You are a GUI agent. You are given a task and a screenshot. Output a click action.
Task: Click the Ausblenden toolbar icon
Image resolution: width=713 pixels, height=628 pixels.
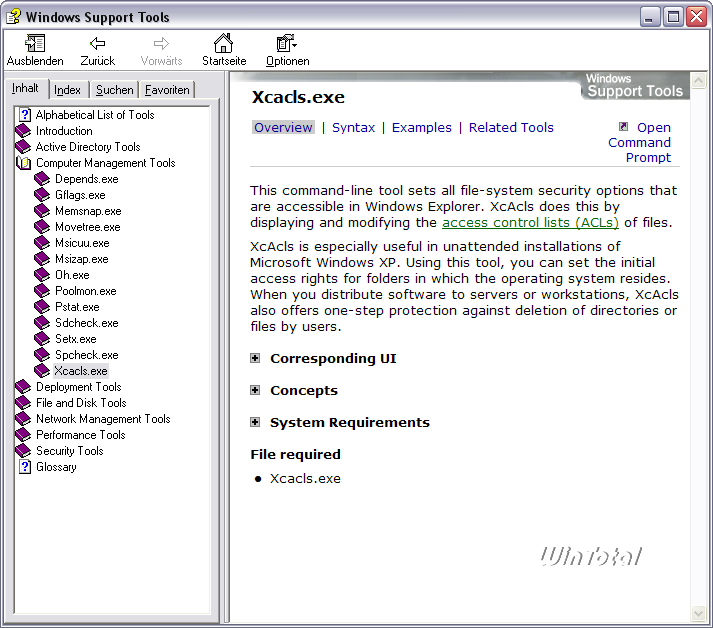click(x=35, y=43)
